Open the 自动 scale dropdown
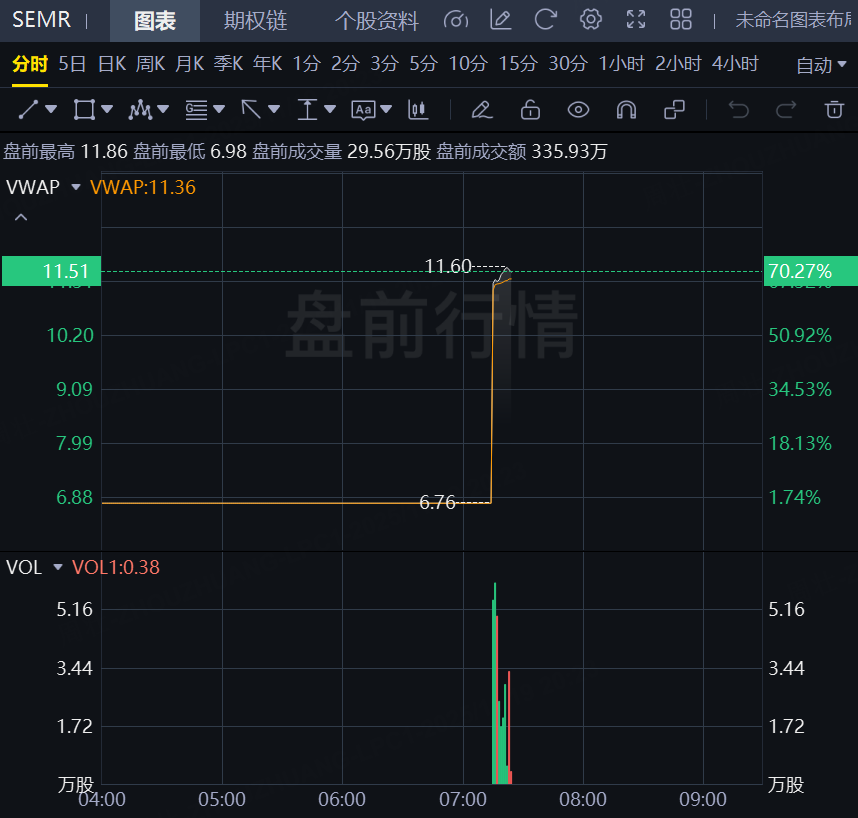 tap(821, 65)
